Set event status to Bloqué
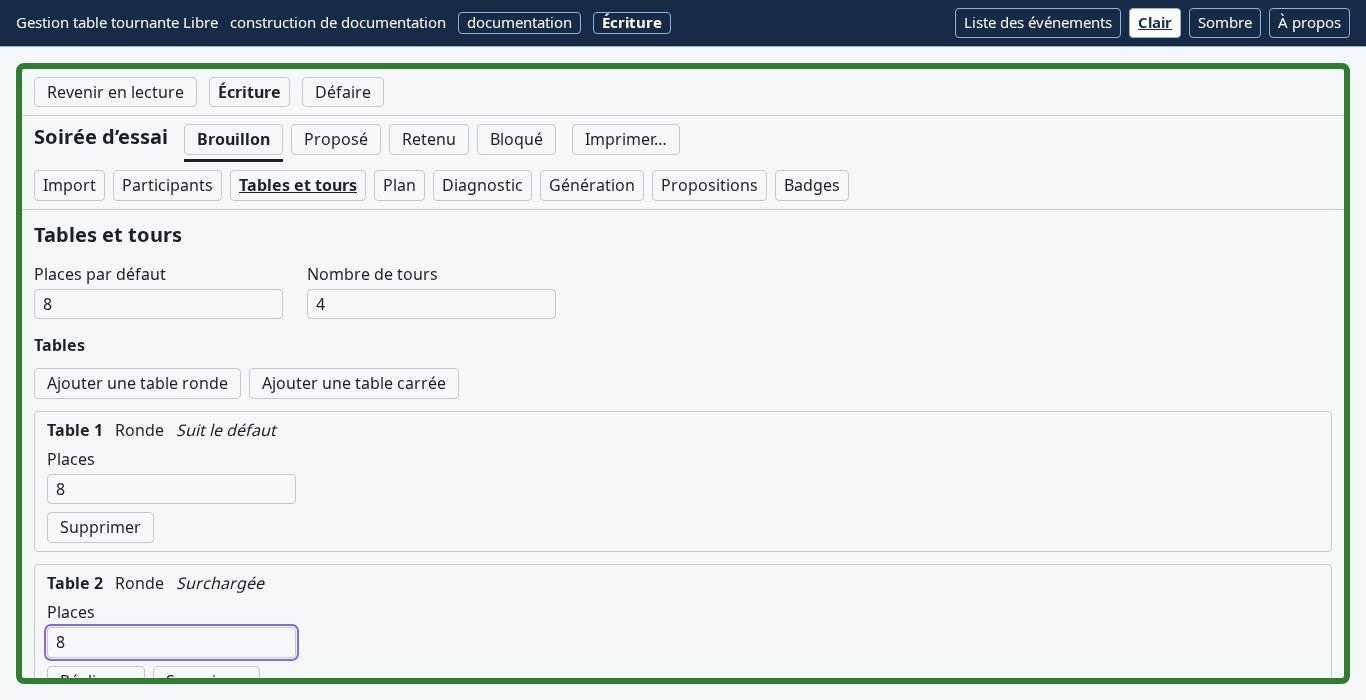This screenshot has width=1366, height=700. click(516, 139)
